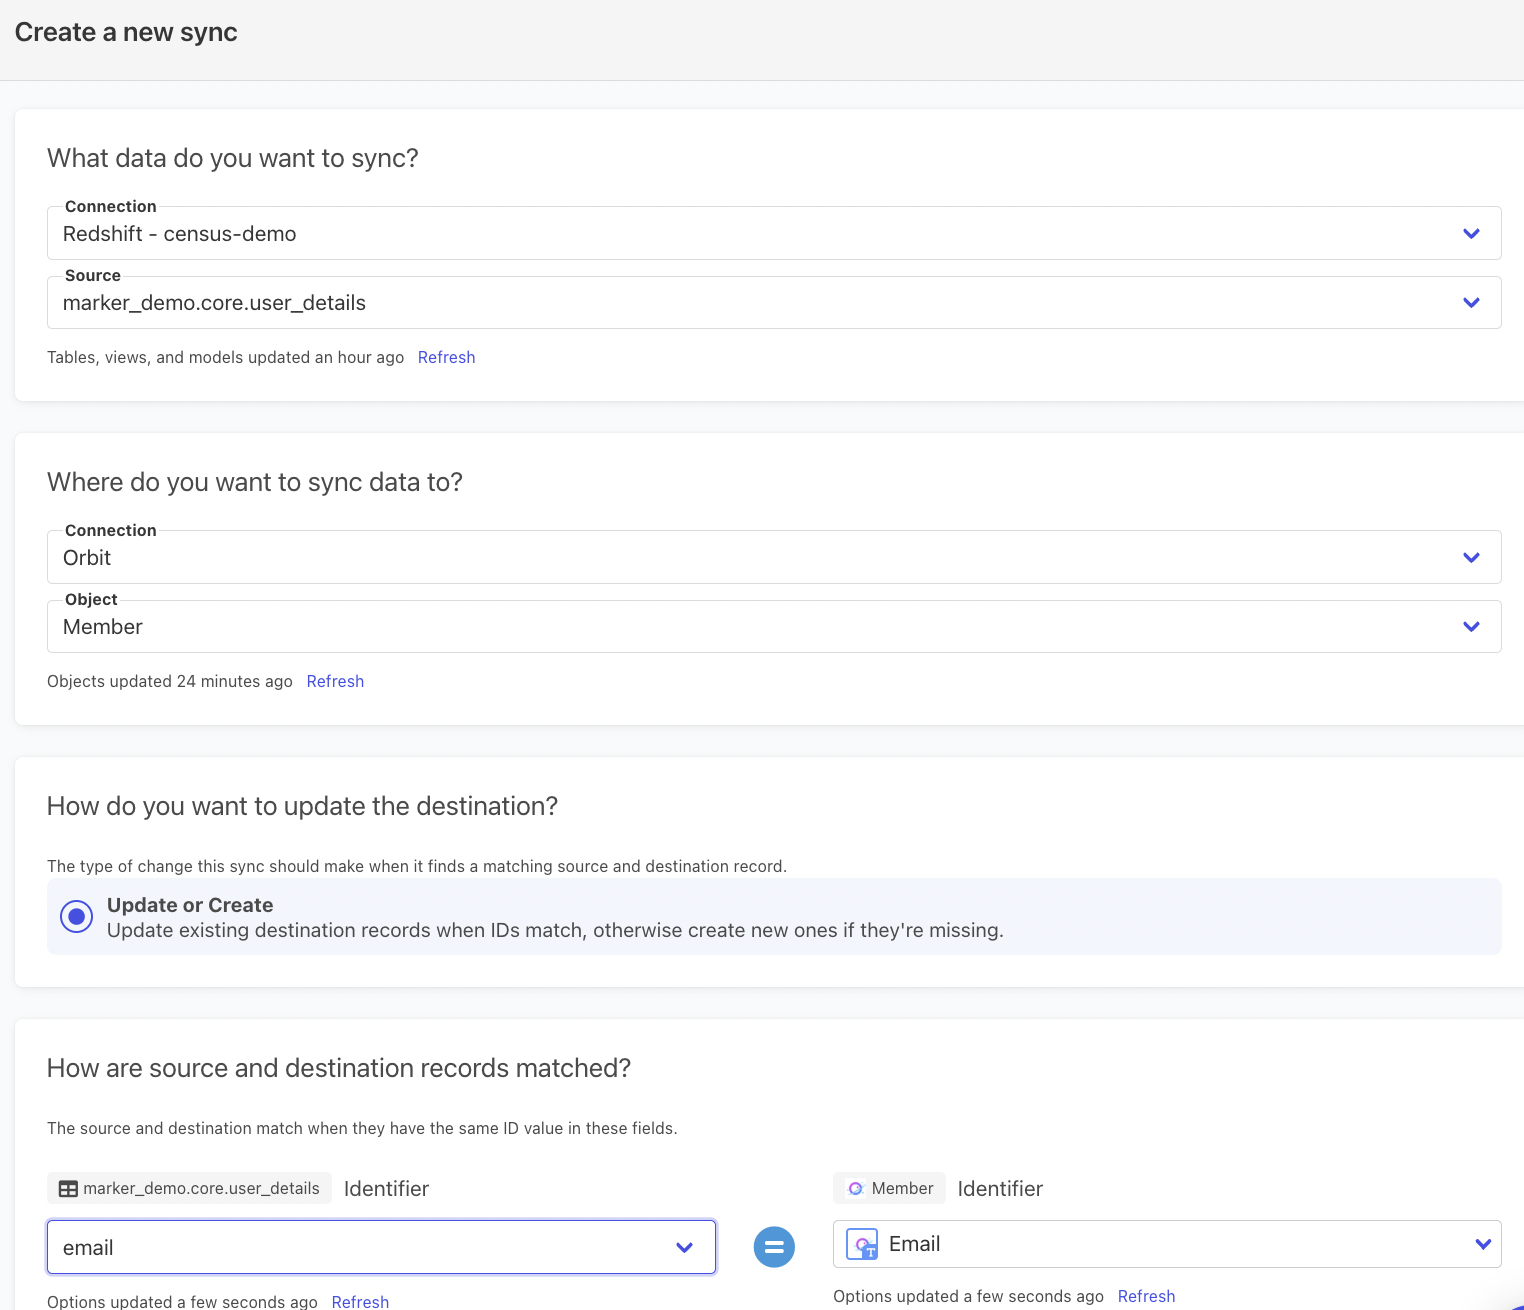This screenshot has height=1310, width=1524.
Task: Refresh destination identifier options
Action: pyautogui.click(x=1146, y=1297)
